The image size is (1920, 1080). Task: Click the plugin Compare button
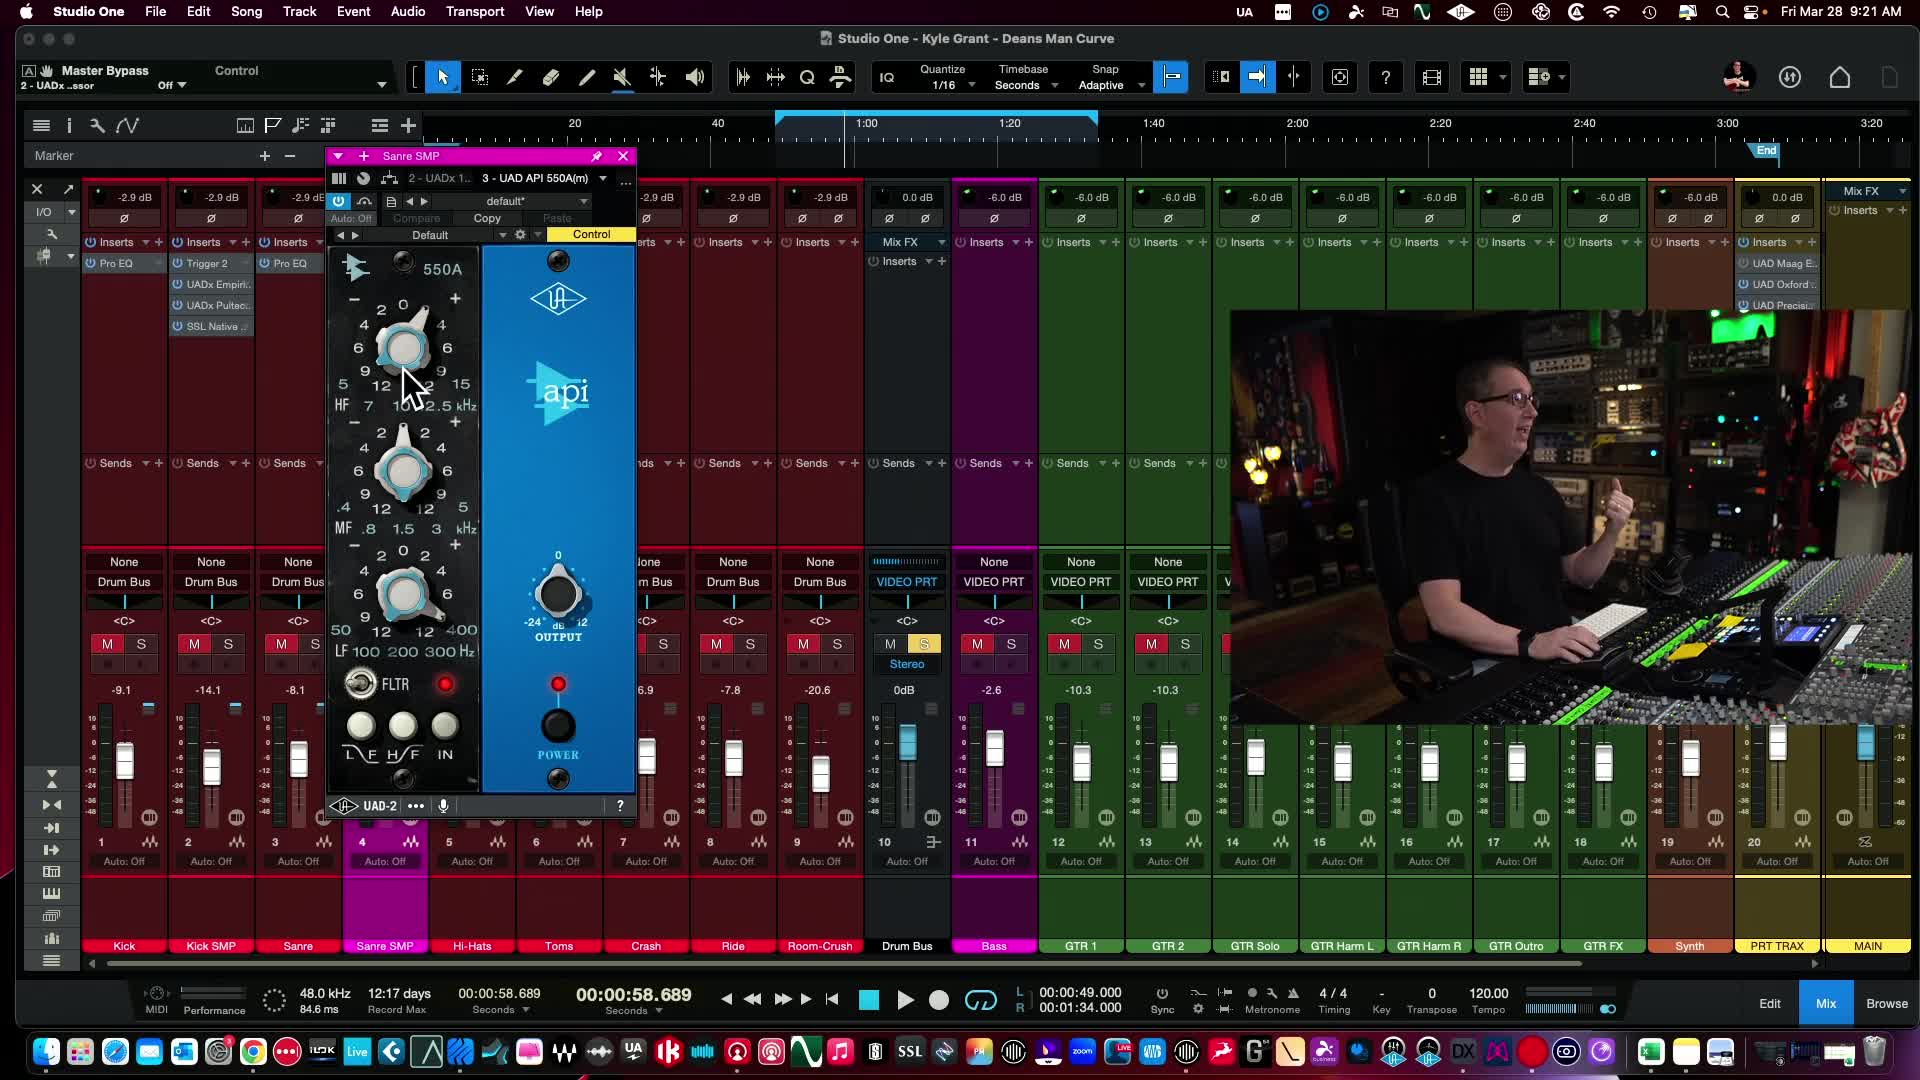(417, 218)
